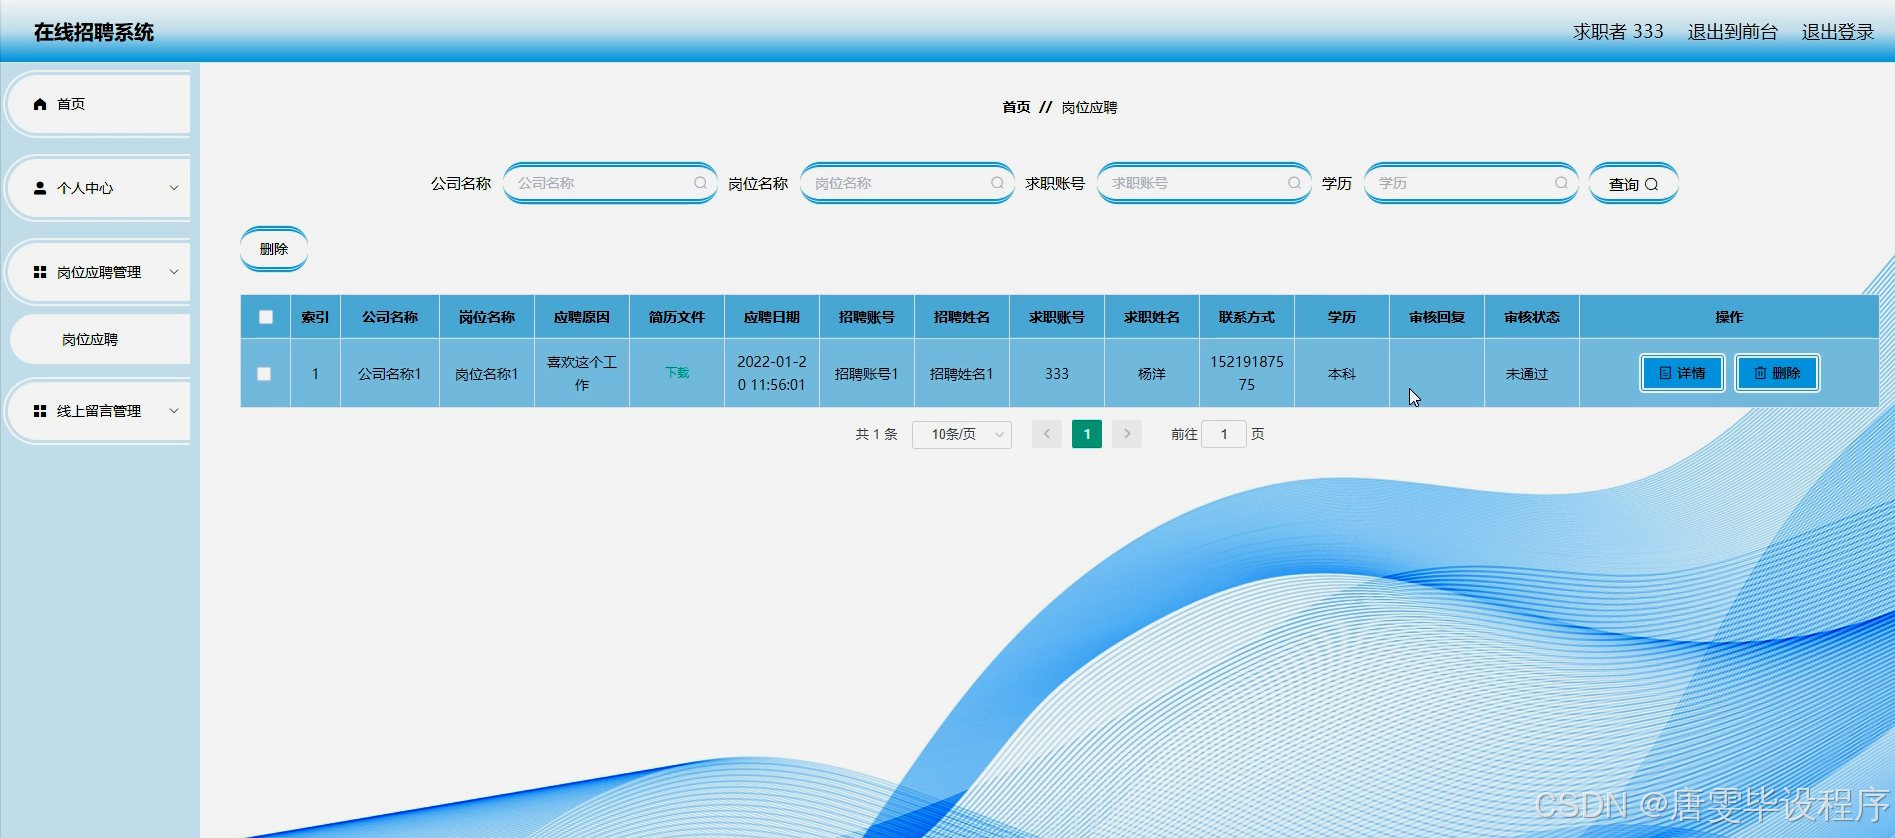The width and height of the screenshot is (1895, 838).
Task: Go to previous page arrow in pagination
Action: tap(1047, 434)
